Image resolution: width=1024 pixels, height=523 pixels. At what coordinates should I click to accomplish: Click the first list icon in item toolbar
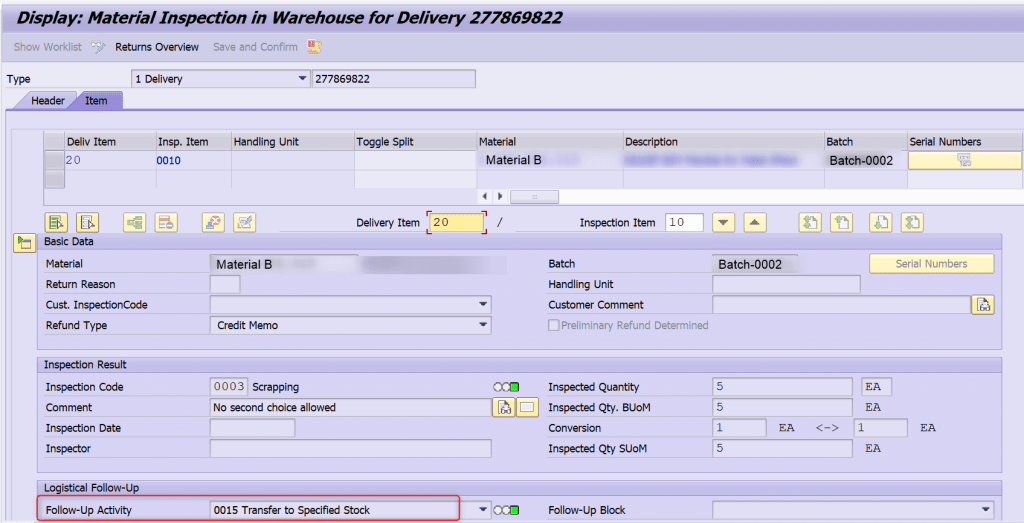click(x=56, y=223)
